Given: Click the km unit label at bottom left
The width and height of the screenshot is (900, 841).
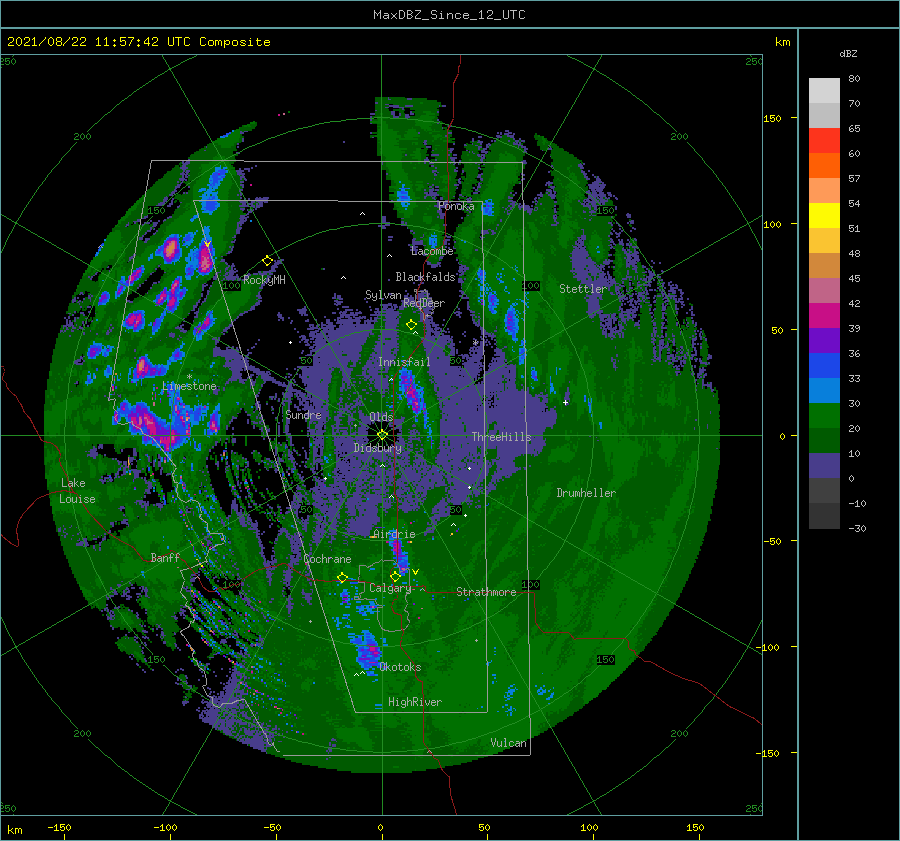Looking at the screenshot, I should [15, 830].
